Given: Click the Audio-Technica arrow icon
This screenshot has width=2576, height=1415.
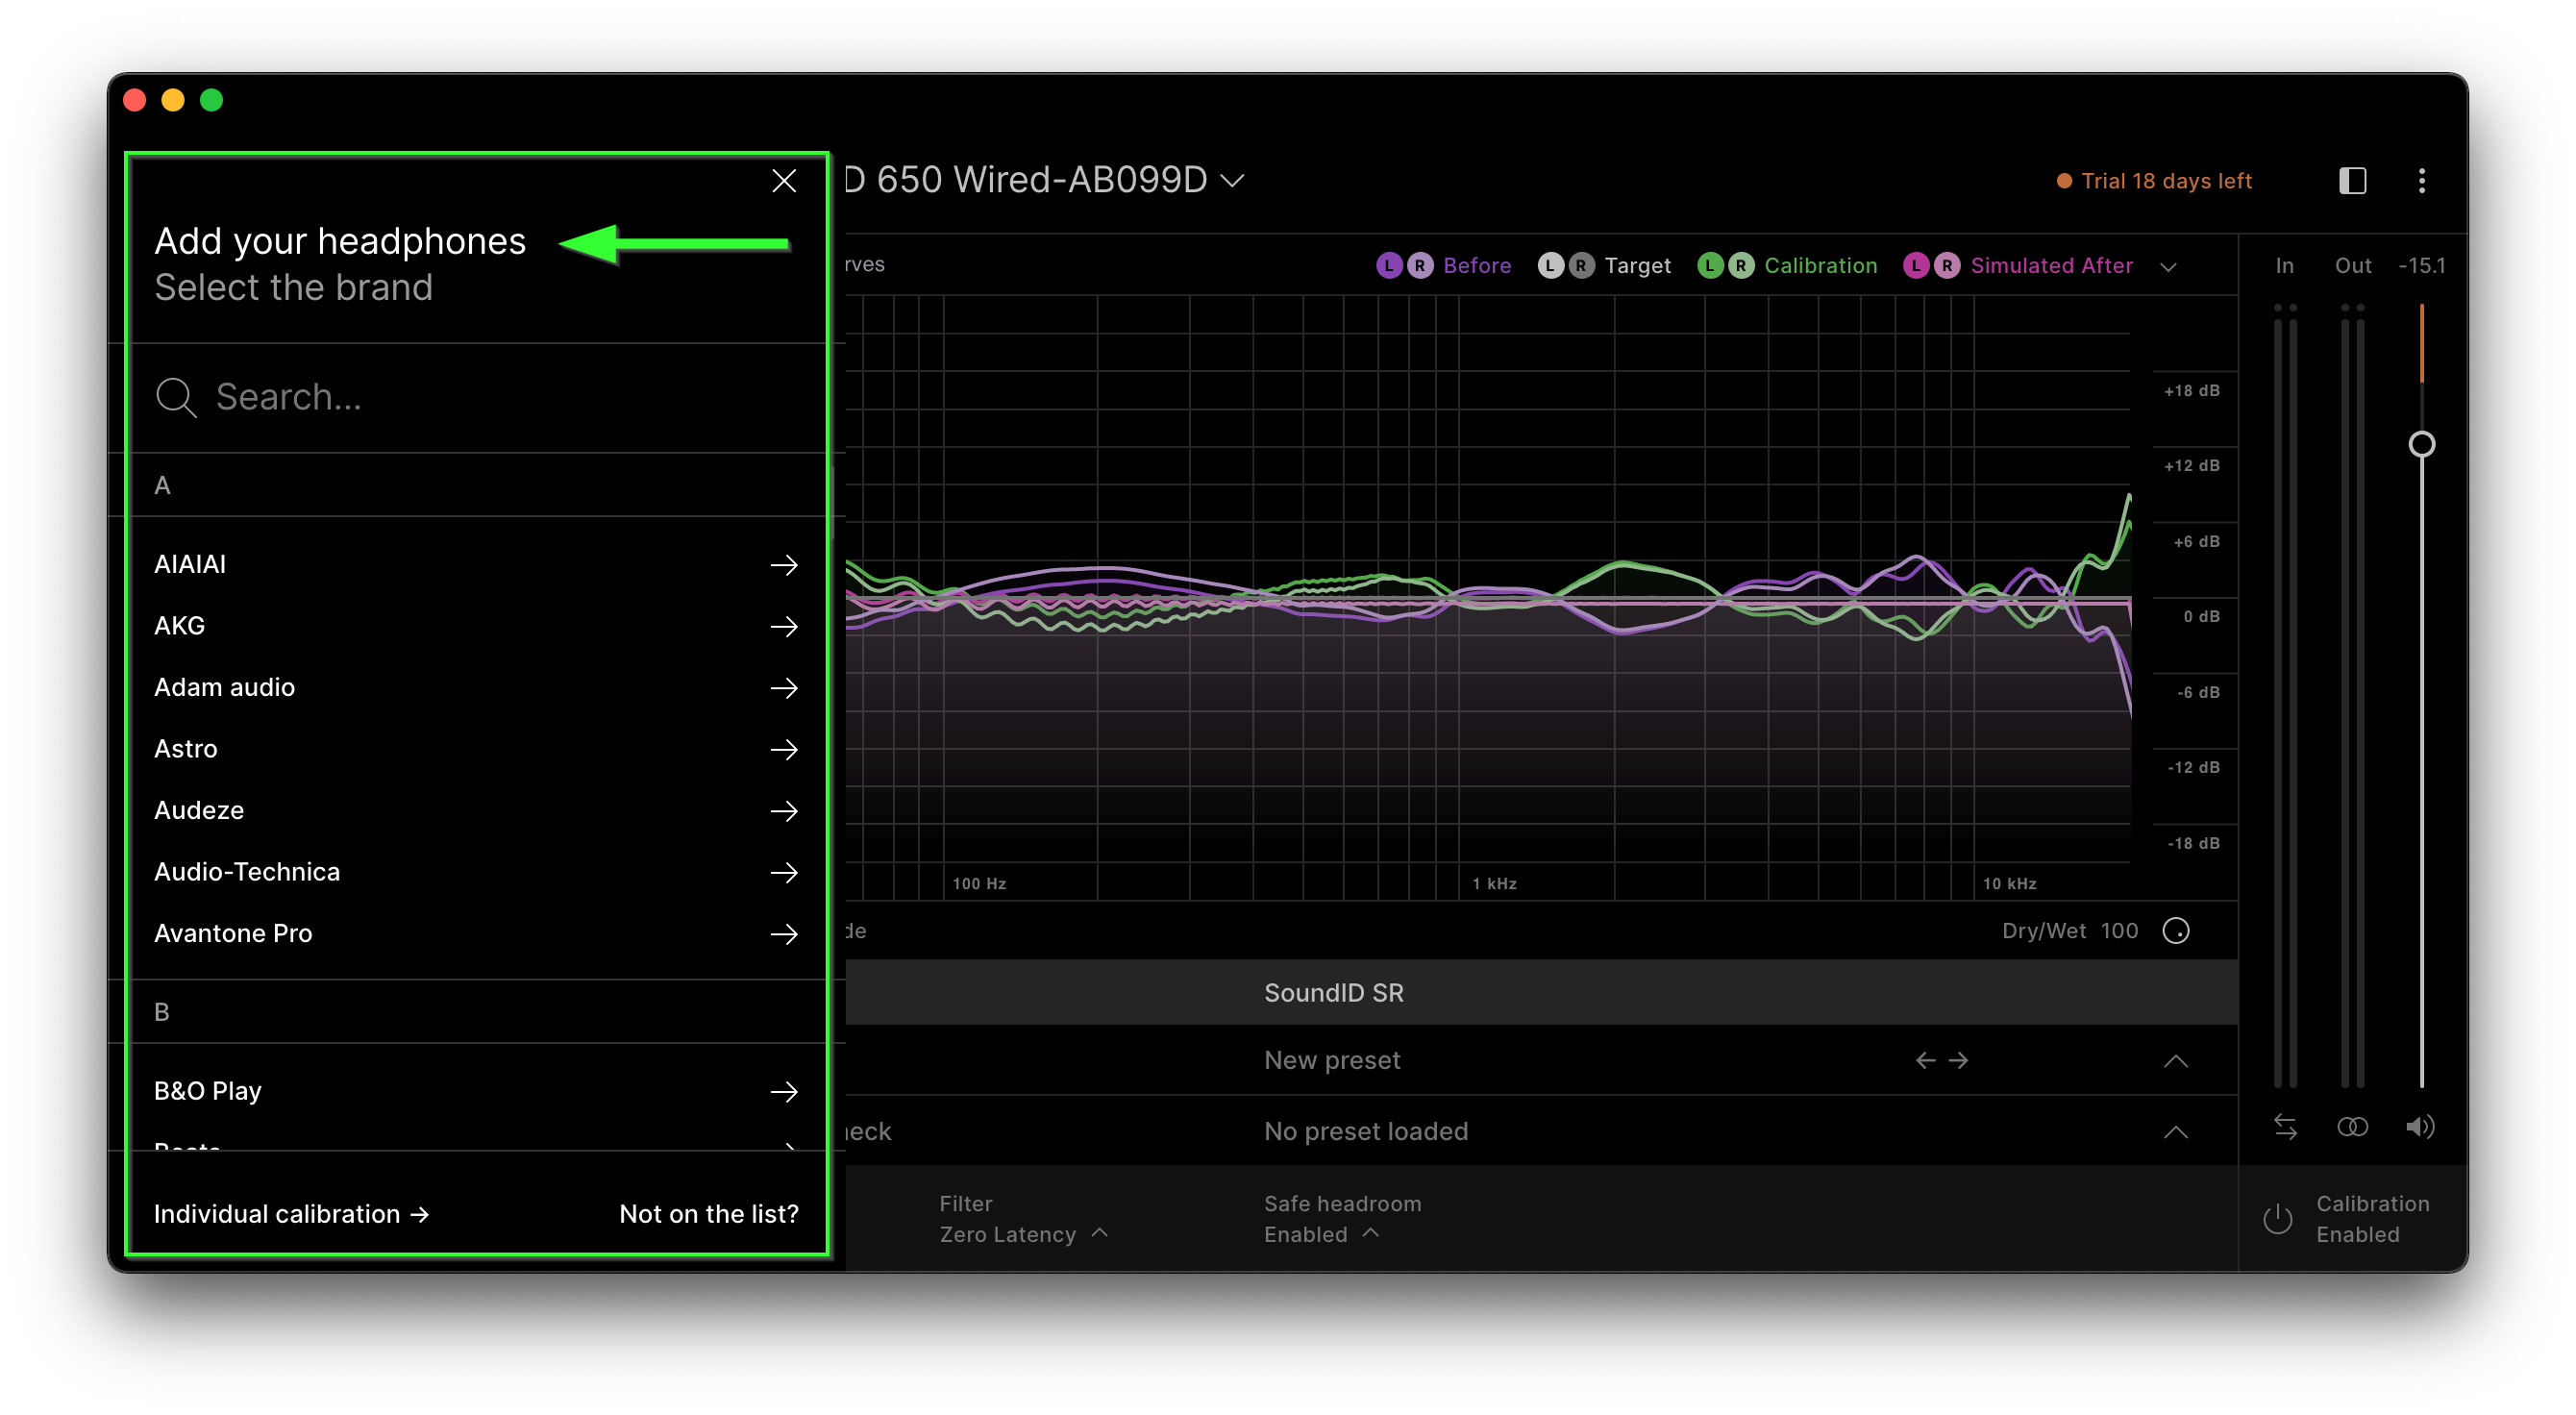Looking at the screenshot, I should tap(784, 873).
